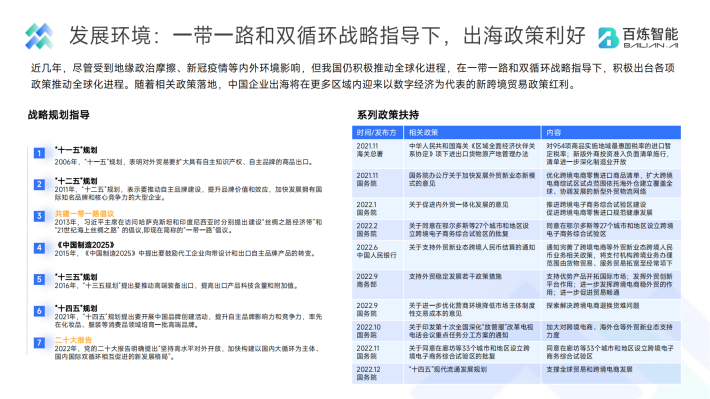Select number 6 badge for 十四五规划
This screenshot has width=710, height=399.
point(39,311)
